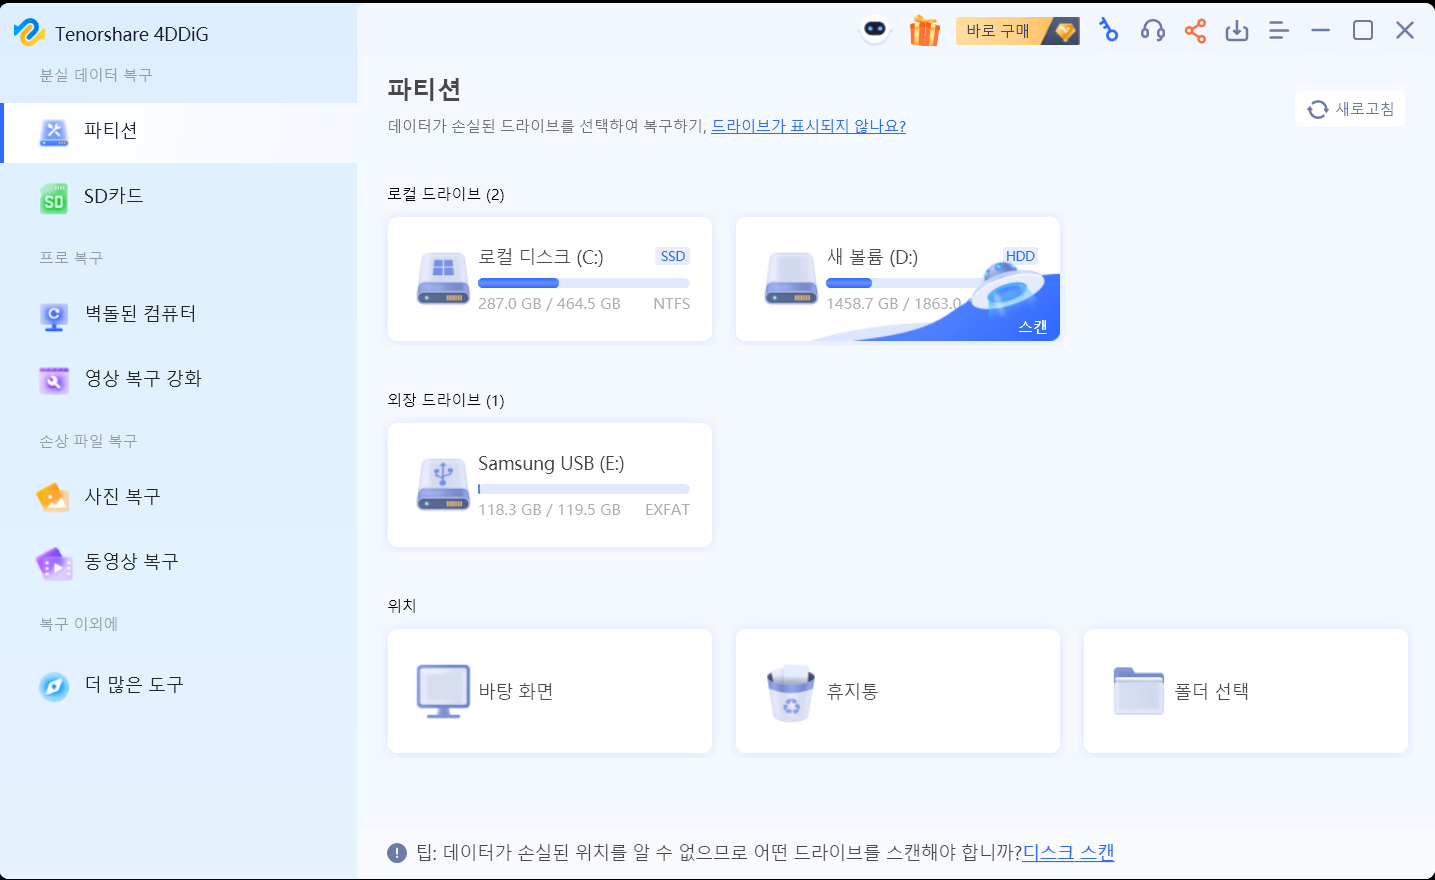Open 벽돌된 컴퓨터 recovery option
The height and width of the screenshot is (880, 1435).
coord(178,314)
